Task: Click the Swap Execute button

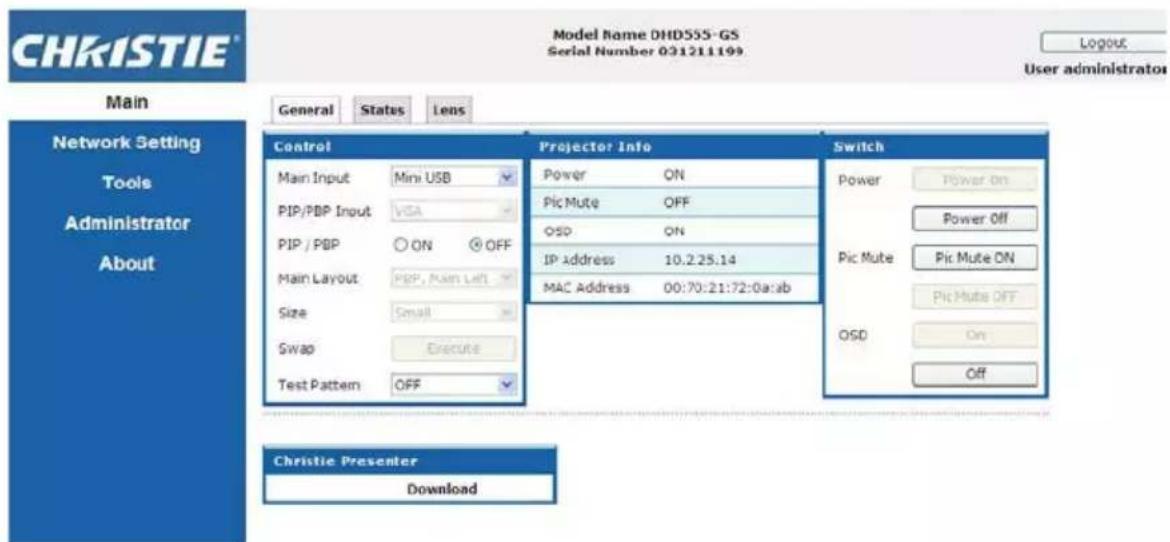Action: click(x=454, y=349)
